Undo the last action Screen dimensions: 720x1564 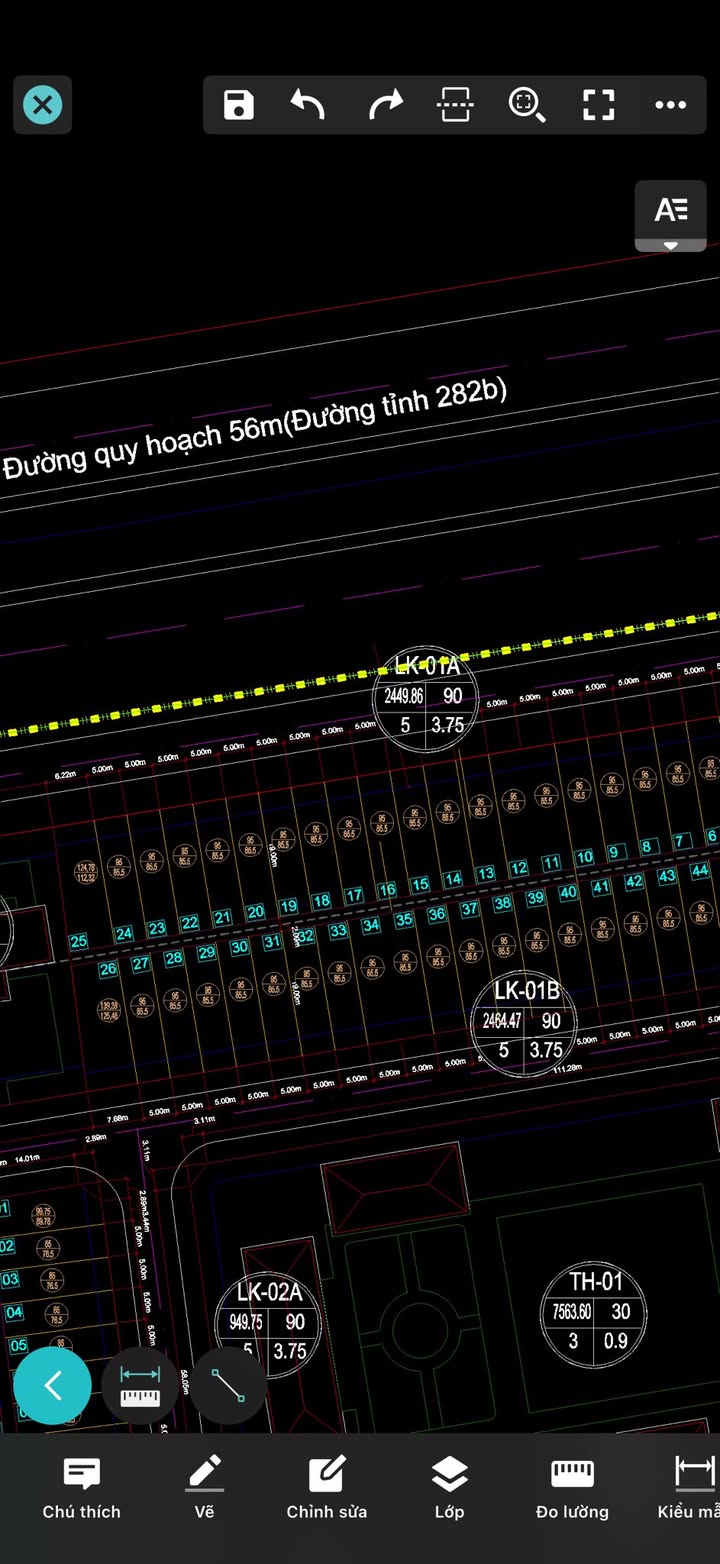pos(308,104)
